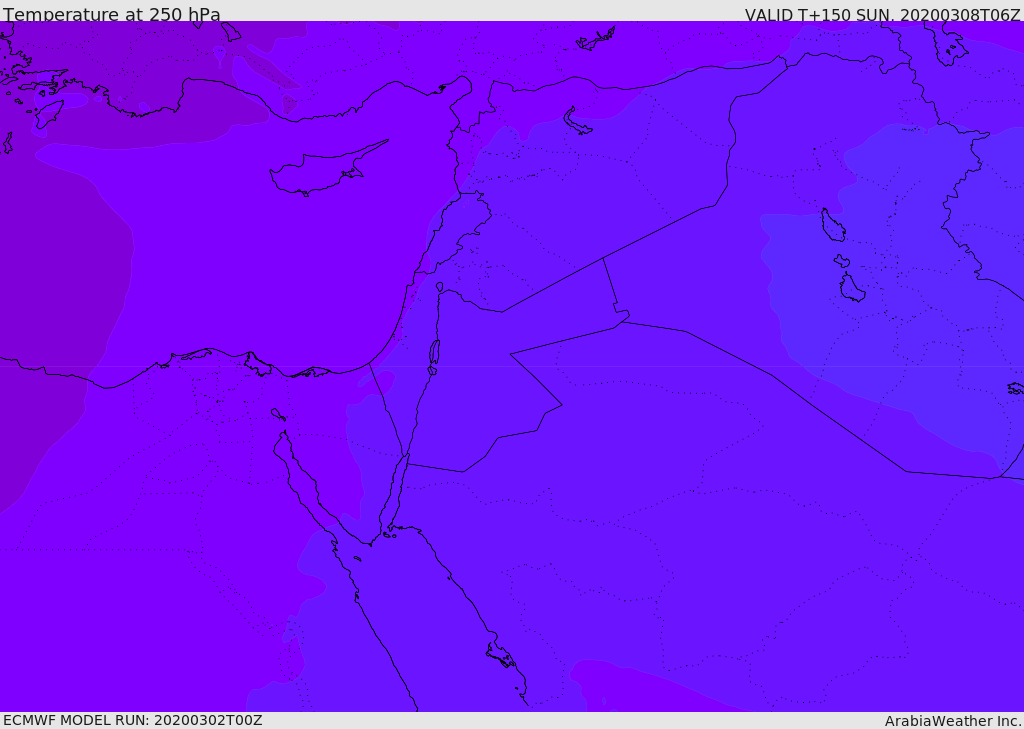Click the 'Temperature at 250 hPa' title
1024x729 pixels.
click(x=111, y=15)
